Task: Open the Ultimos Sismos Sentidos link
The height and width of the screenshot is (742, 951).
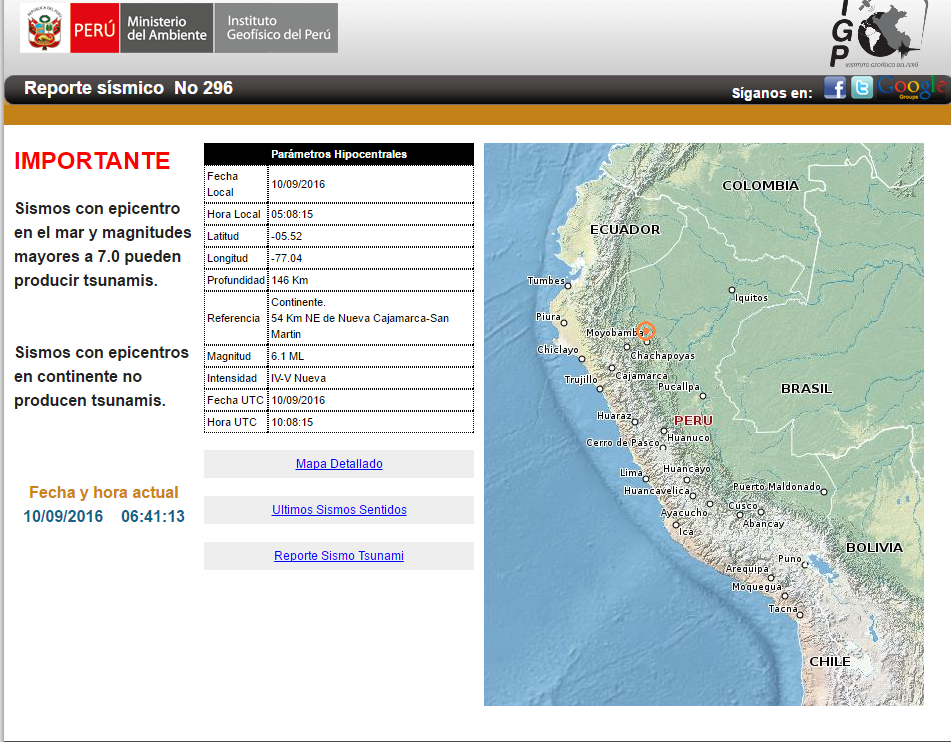Action: tap(339, 510)
